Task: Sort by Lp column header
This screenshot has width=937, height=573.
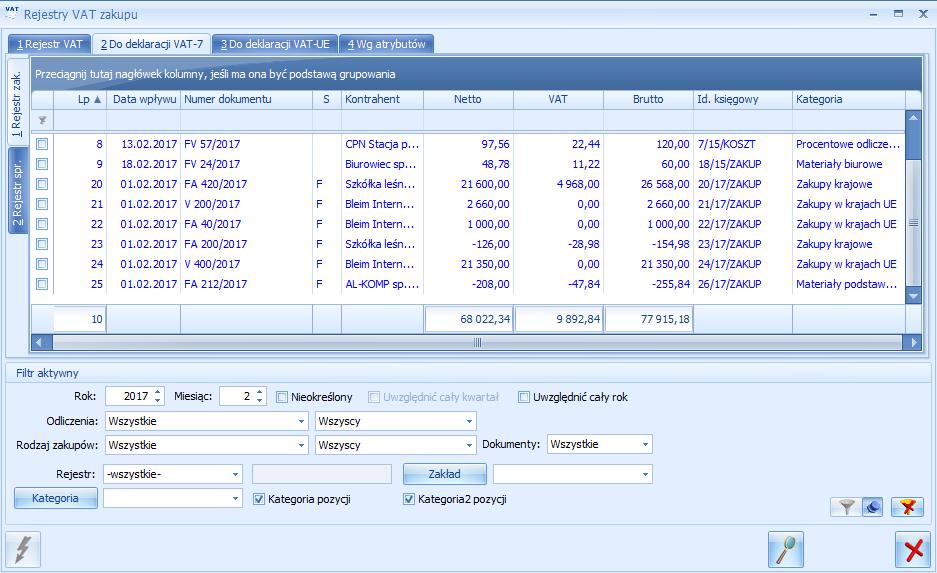Action: [x=81, y=99]
